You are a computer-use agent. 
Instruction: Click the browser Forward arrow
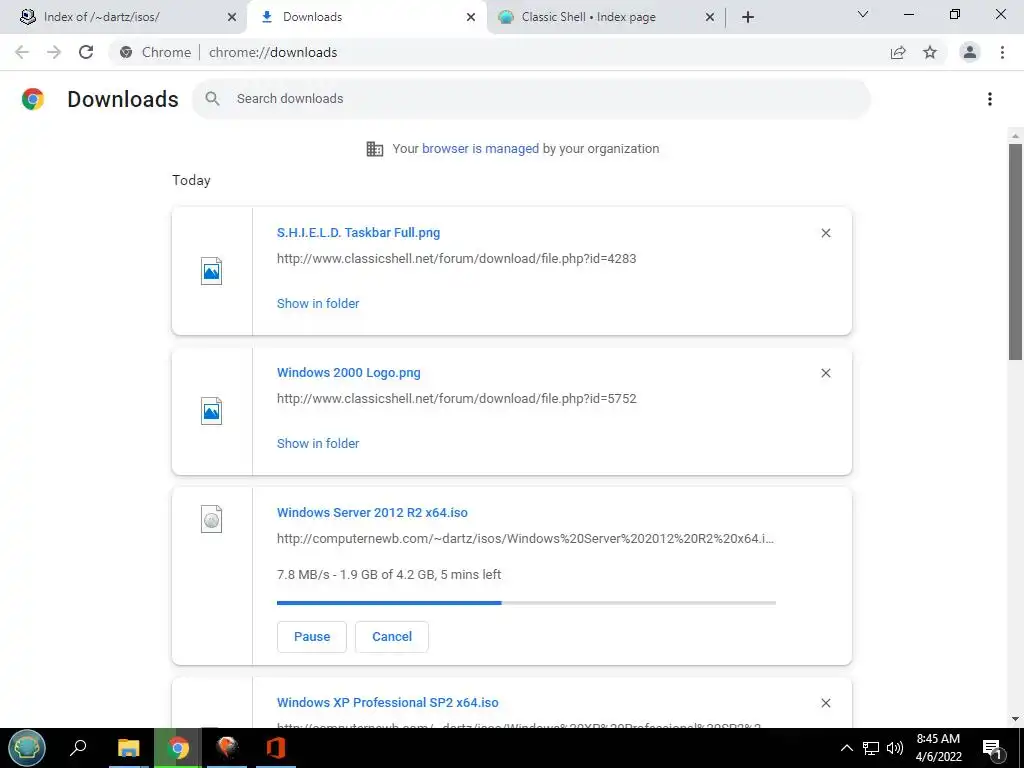click(x=54, y=52)
